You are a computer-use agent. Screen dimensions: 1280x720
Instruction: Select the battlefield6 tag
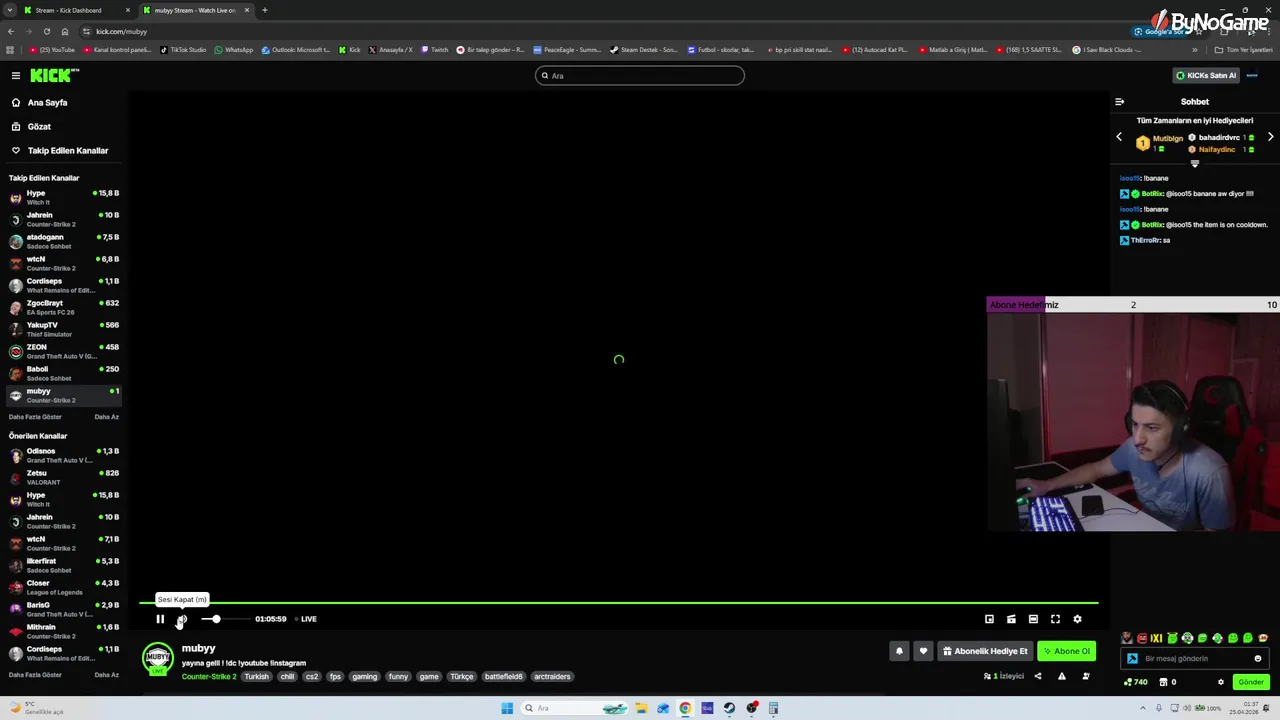click(504, 677)
